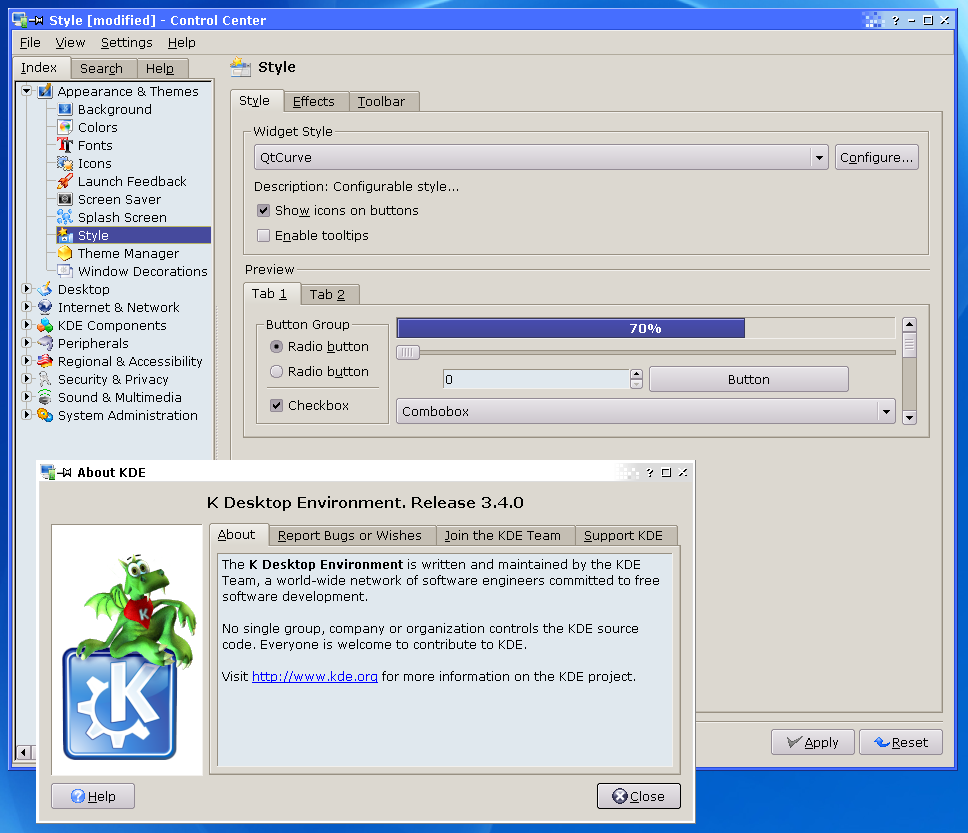
Task: Expand the Desktop tree node
Action: coord(27,288)
